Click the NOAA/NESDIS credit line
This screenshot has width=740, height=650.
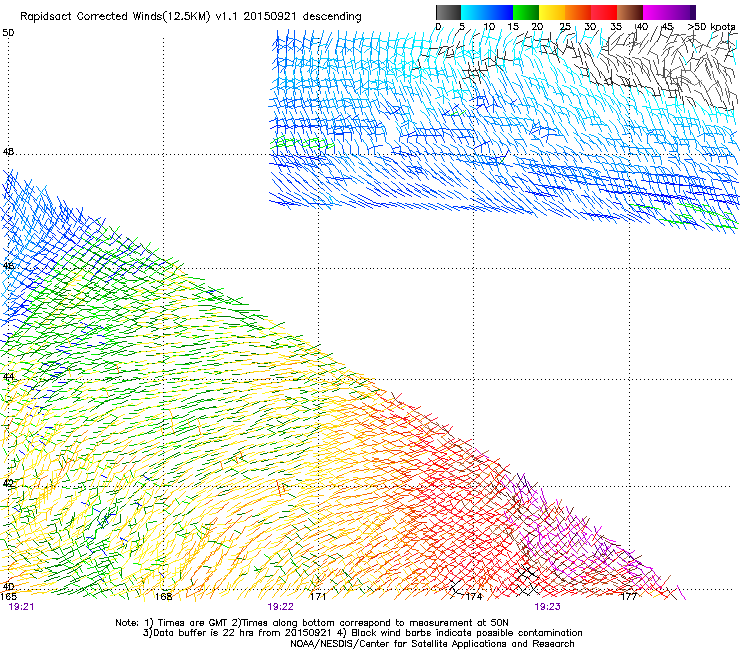point(432,644)
